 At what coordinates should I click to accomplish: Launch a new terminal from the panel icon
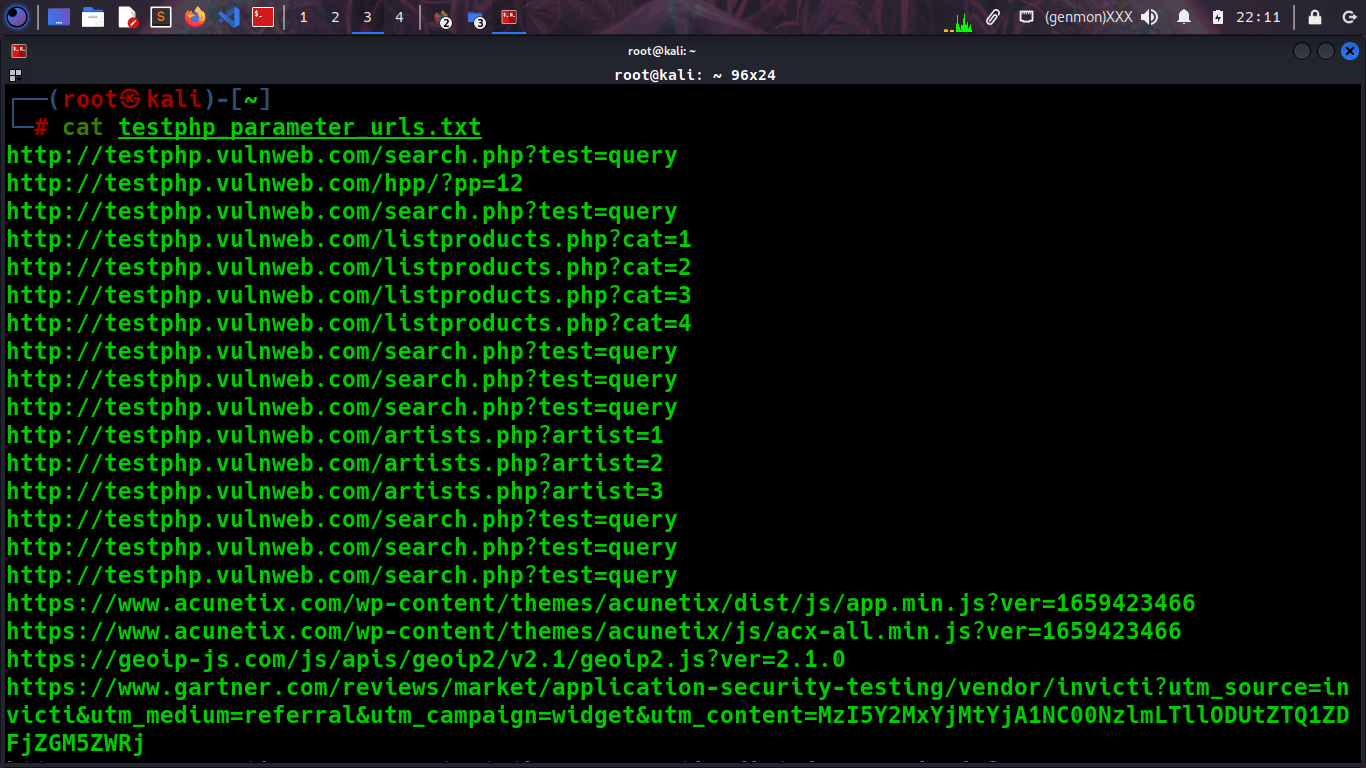pos(262,16)
